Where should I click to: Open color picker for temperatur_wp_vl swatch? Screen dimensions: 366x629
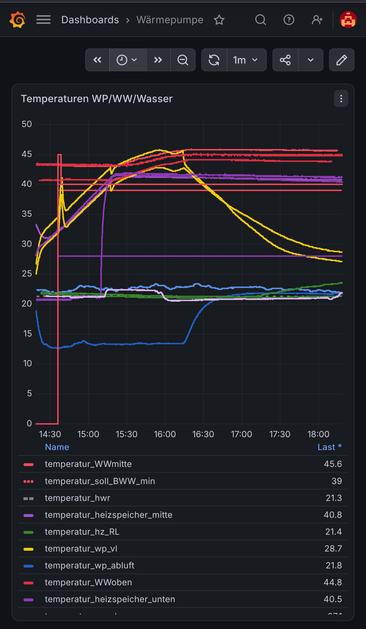tap(28, 549)
